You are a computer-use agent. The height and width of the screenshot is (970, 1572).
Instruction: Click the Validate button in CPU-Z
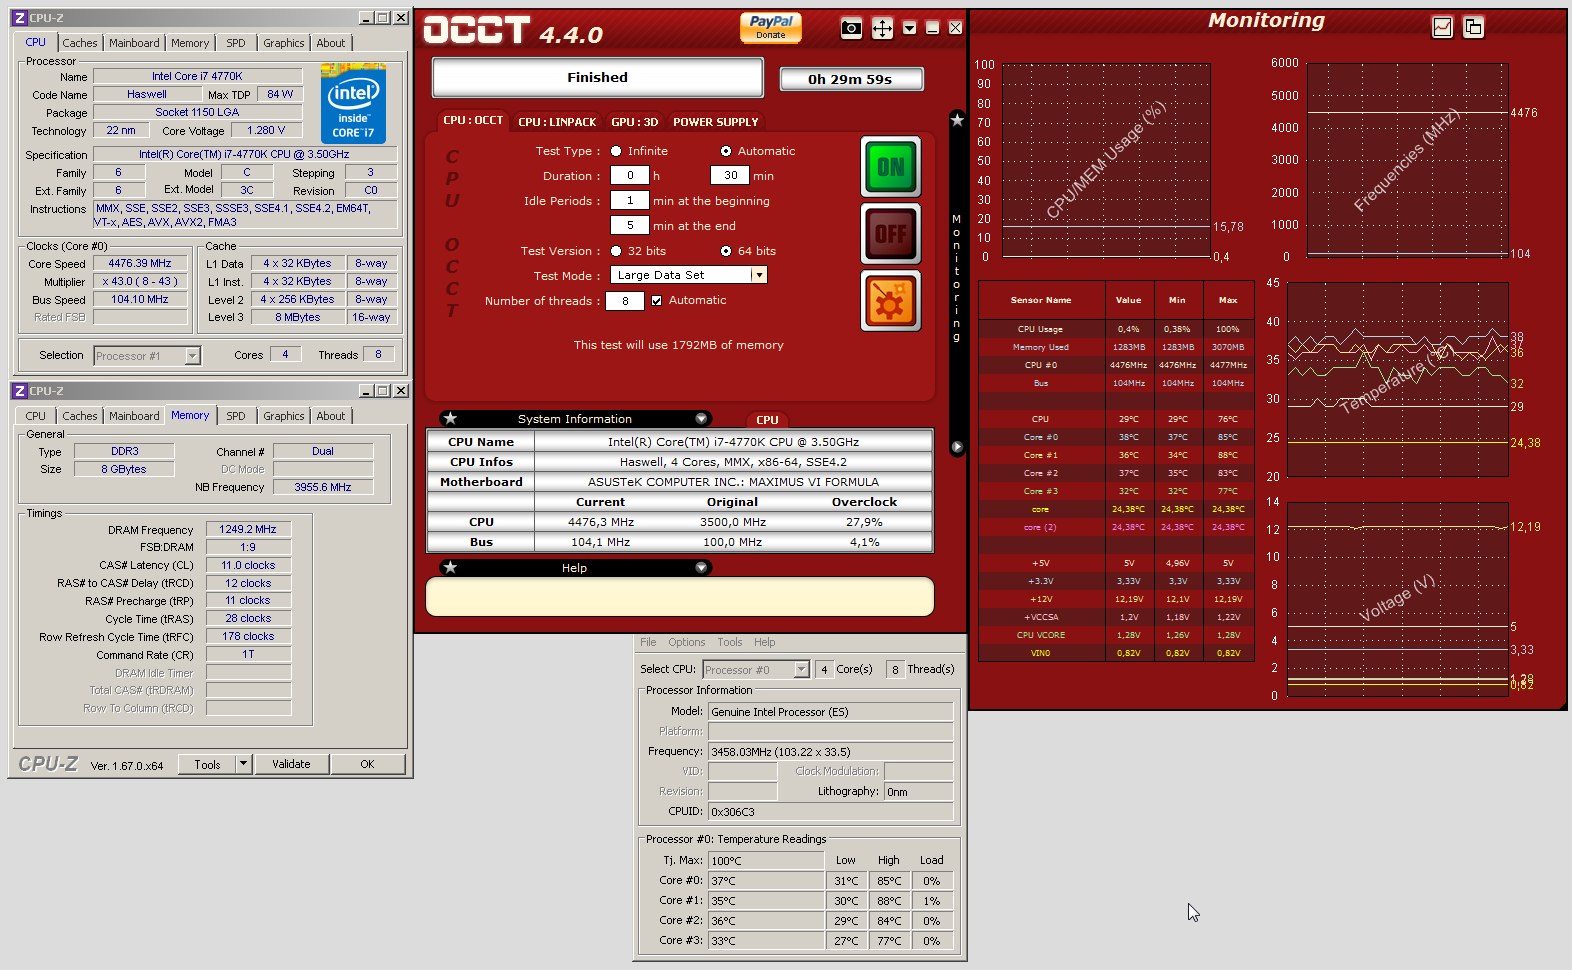click(291, 764)
